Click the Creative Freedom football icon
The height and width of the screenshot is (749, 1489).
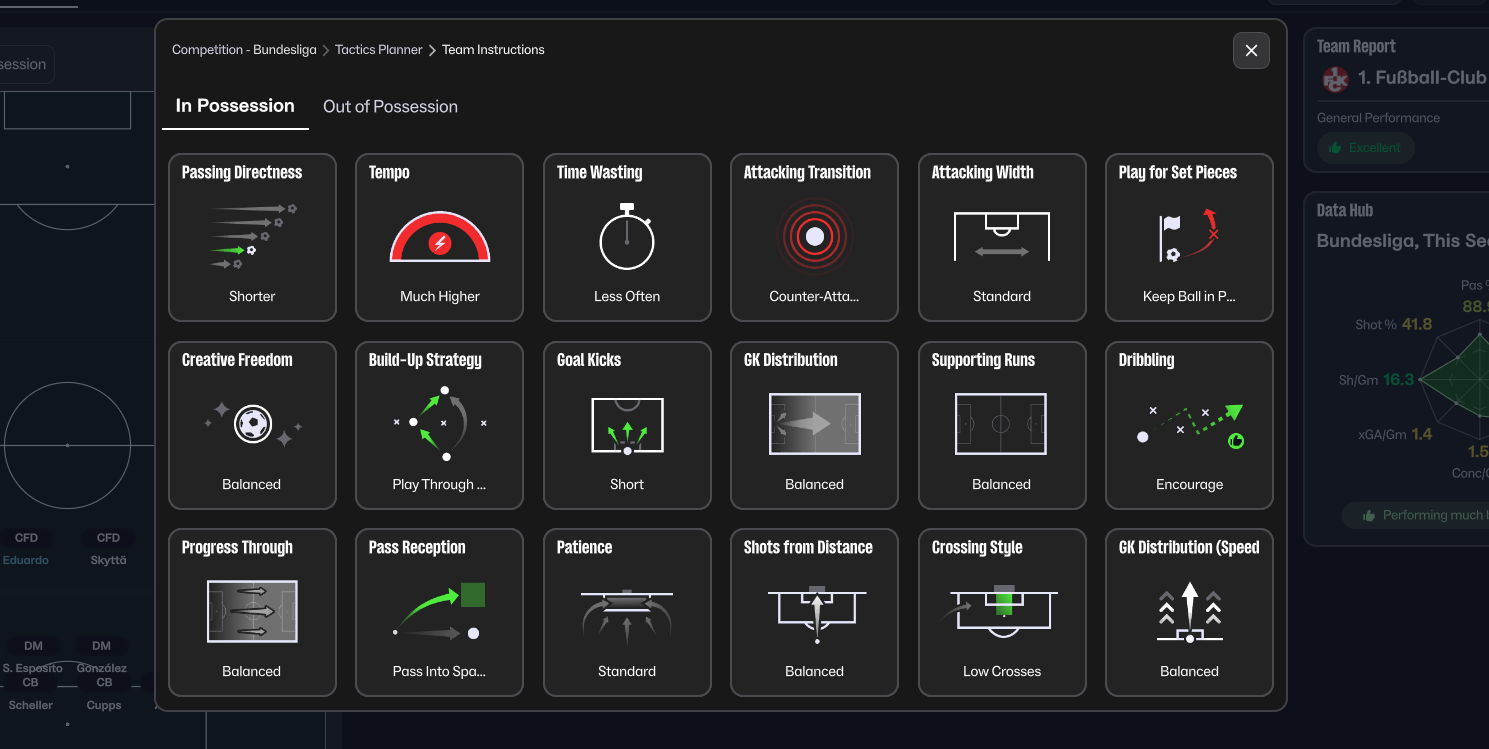(252, 425)
